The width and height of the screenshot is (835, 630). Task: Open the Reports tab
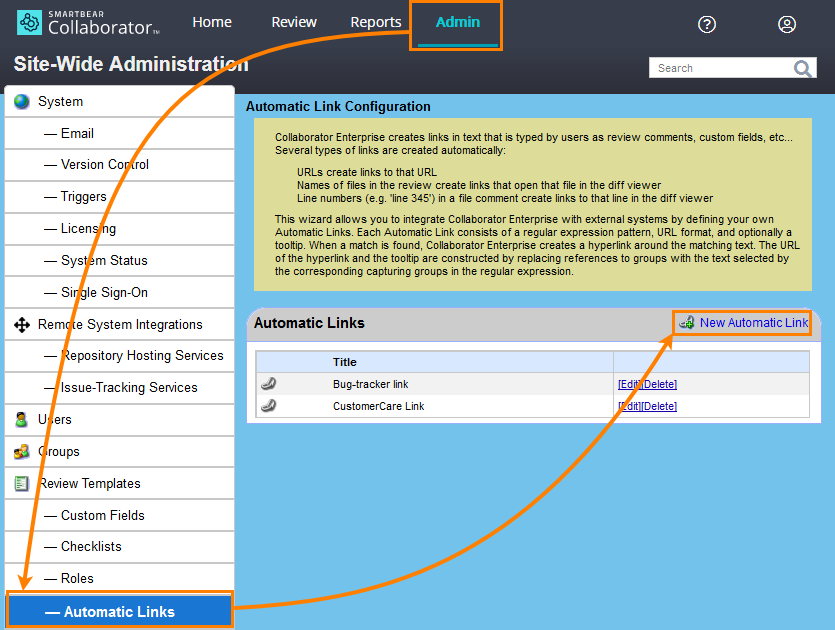pos(376,22)
